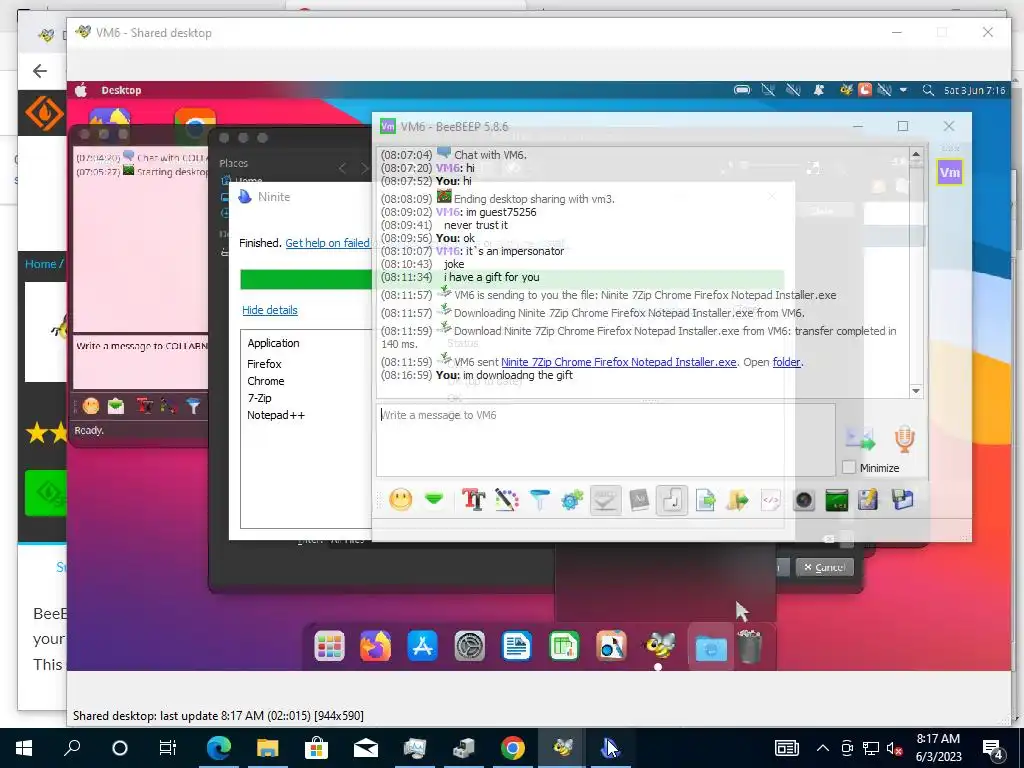Open Microsoft Edge from the Windows taskbar

click(x=219, y=748)
